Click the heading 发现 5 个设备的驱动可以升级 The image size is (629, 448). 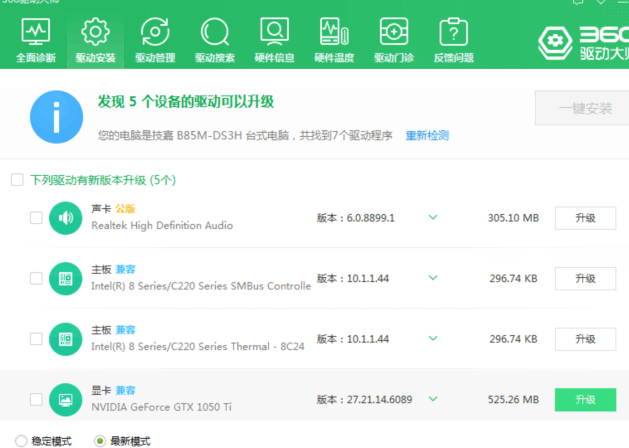[x=186, y=101]
